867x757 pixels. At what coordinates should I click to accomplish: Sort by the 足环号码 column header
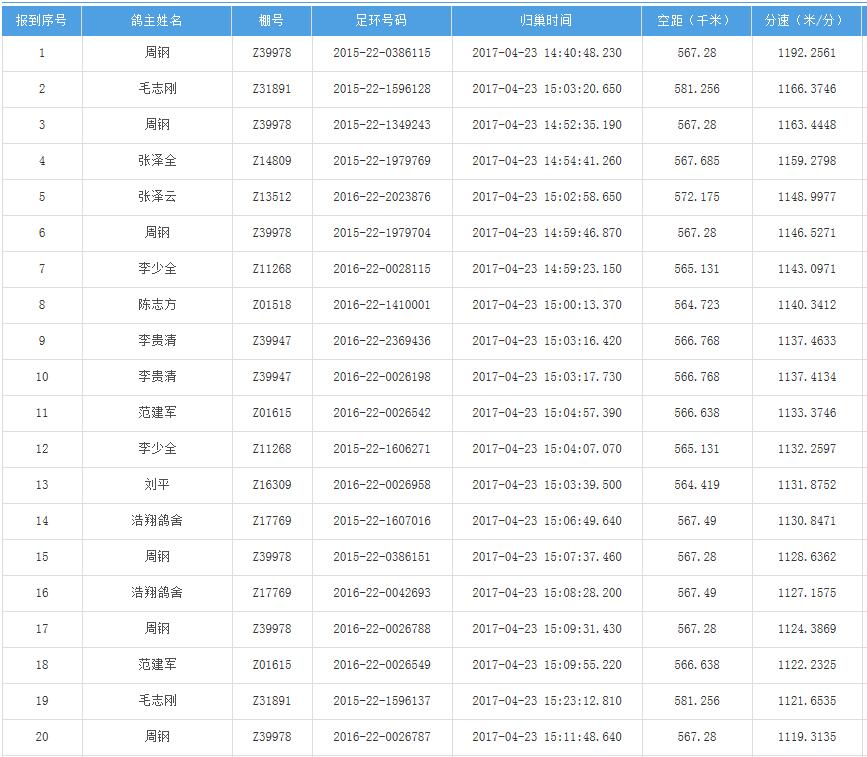point(381,20)
